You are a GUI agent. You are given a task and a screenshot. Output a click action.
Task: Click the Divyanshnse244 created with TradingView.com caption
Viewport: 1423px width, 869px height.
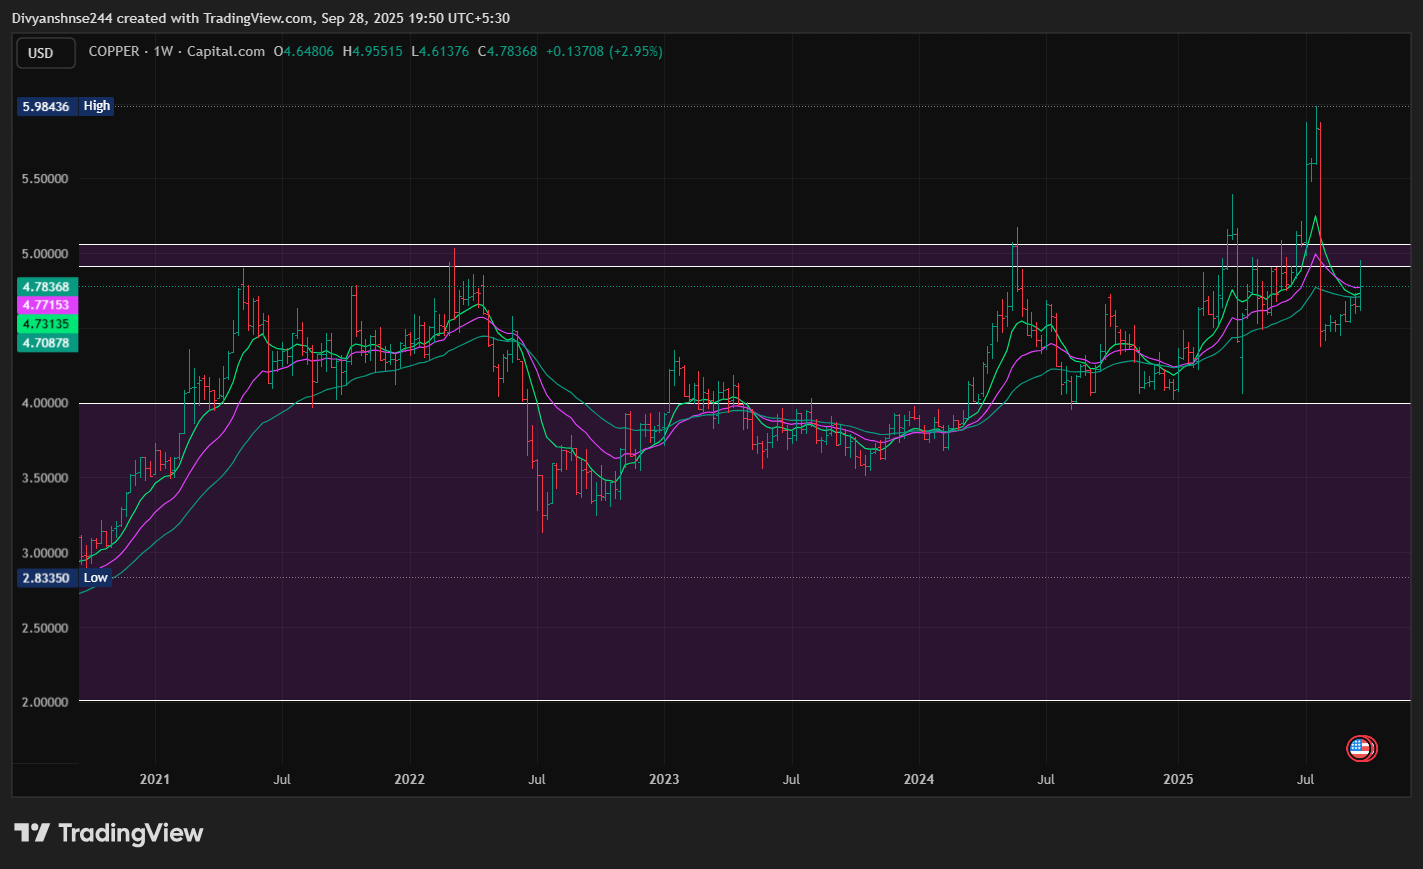[x=261, y=18]
